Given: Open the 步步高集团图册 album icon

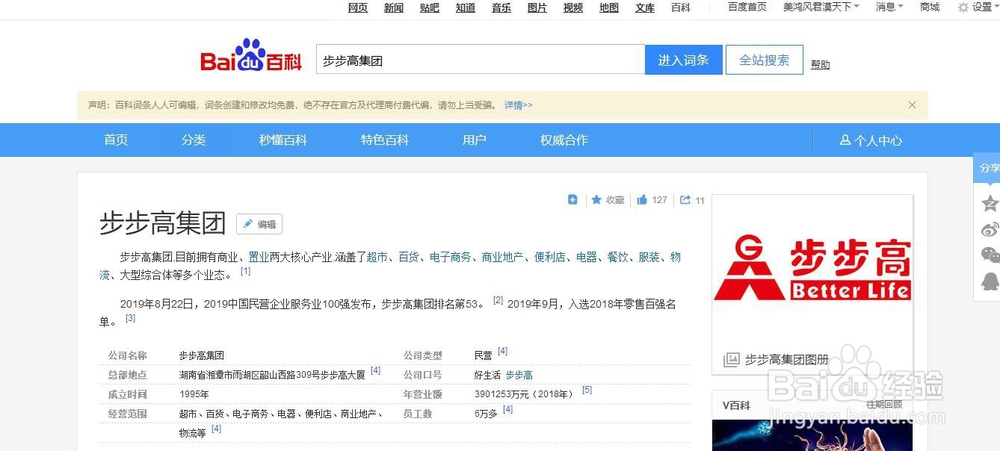Looking at the screenshot, I should [731, 360].
